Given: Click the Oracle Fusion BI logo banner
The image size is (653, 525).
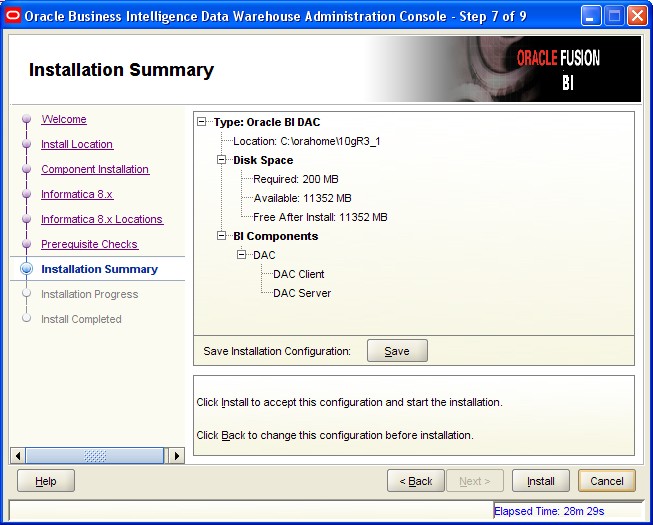Looking at the screenshot, I should [558, 70].
